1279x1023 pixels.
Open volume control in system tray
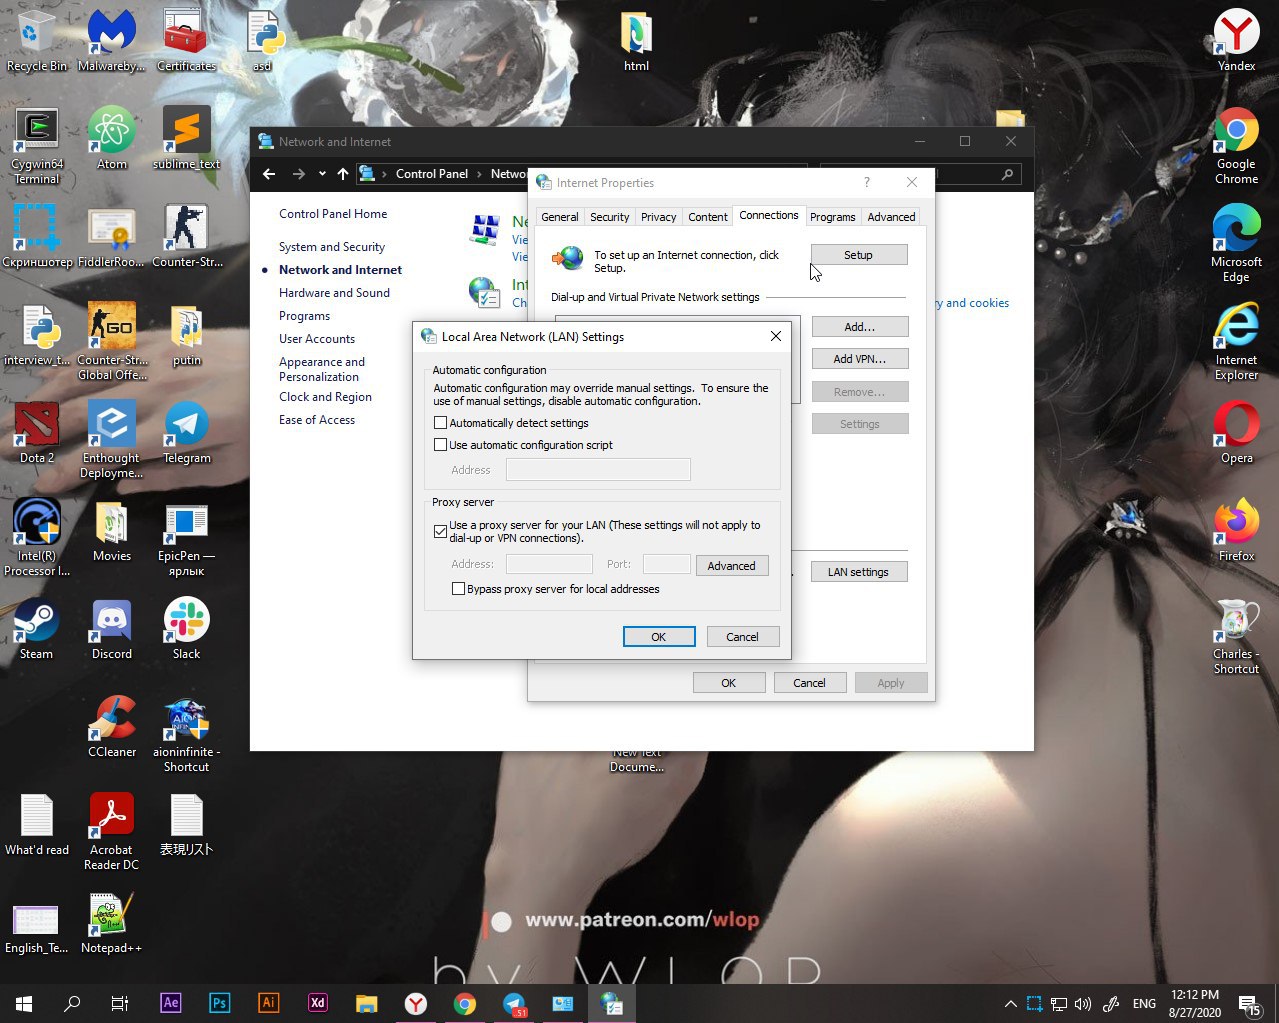[x=1083, y=1004]
